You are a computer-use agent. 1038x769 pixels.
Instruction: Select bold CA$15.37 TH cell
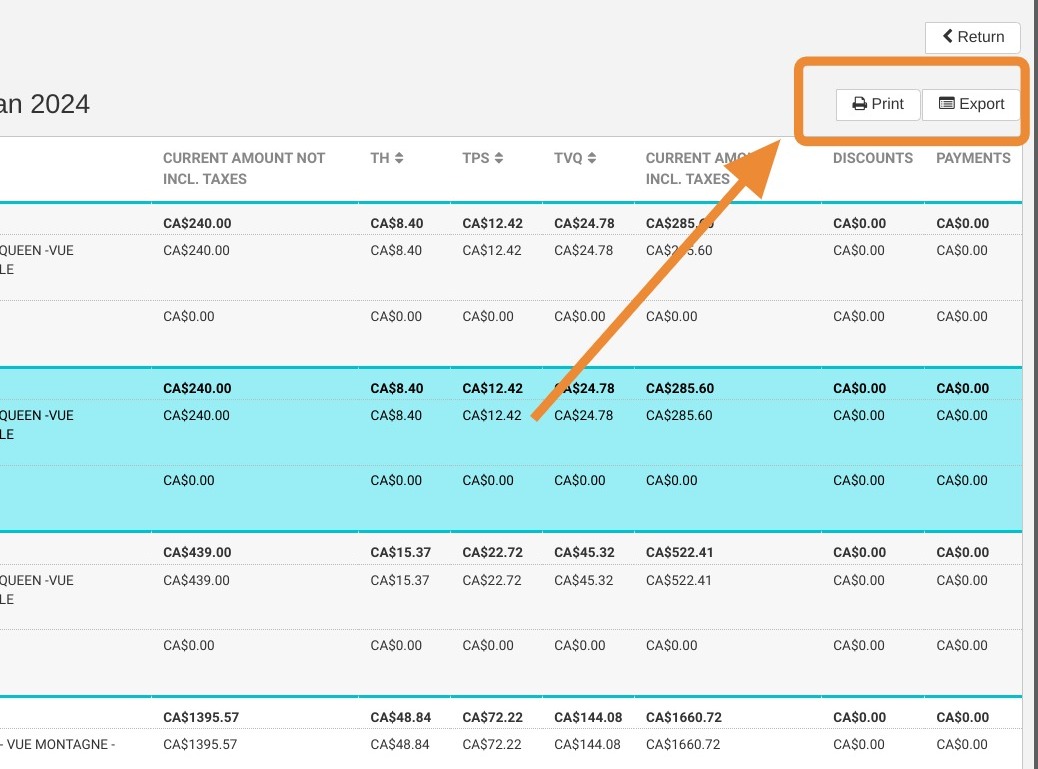click(x=401, y=553)
